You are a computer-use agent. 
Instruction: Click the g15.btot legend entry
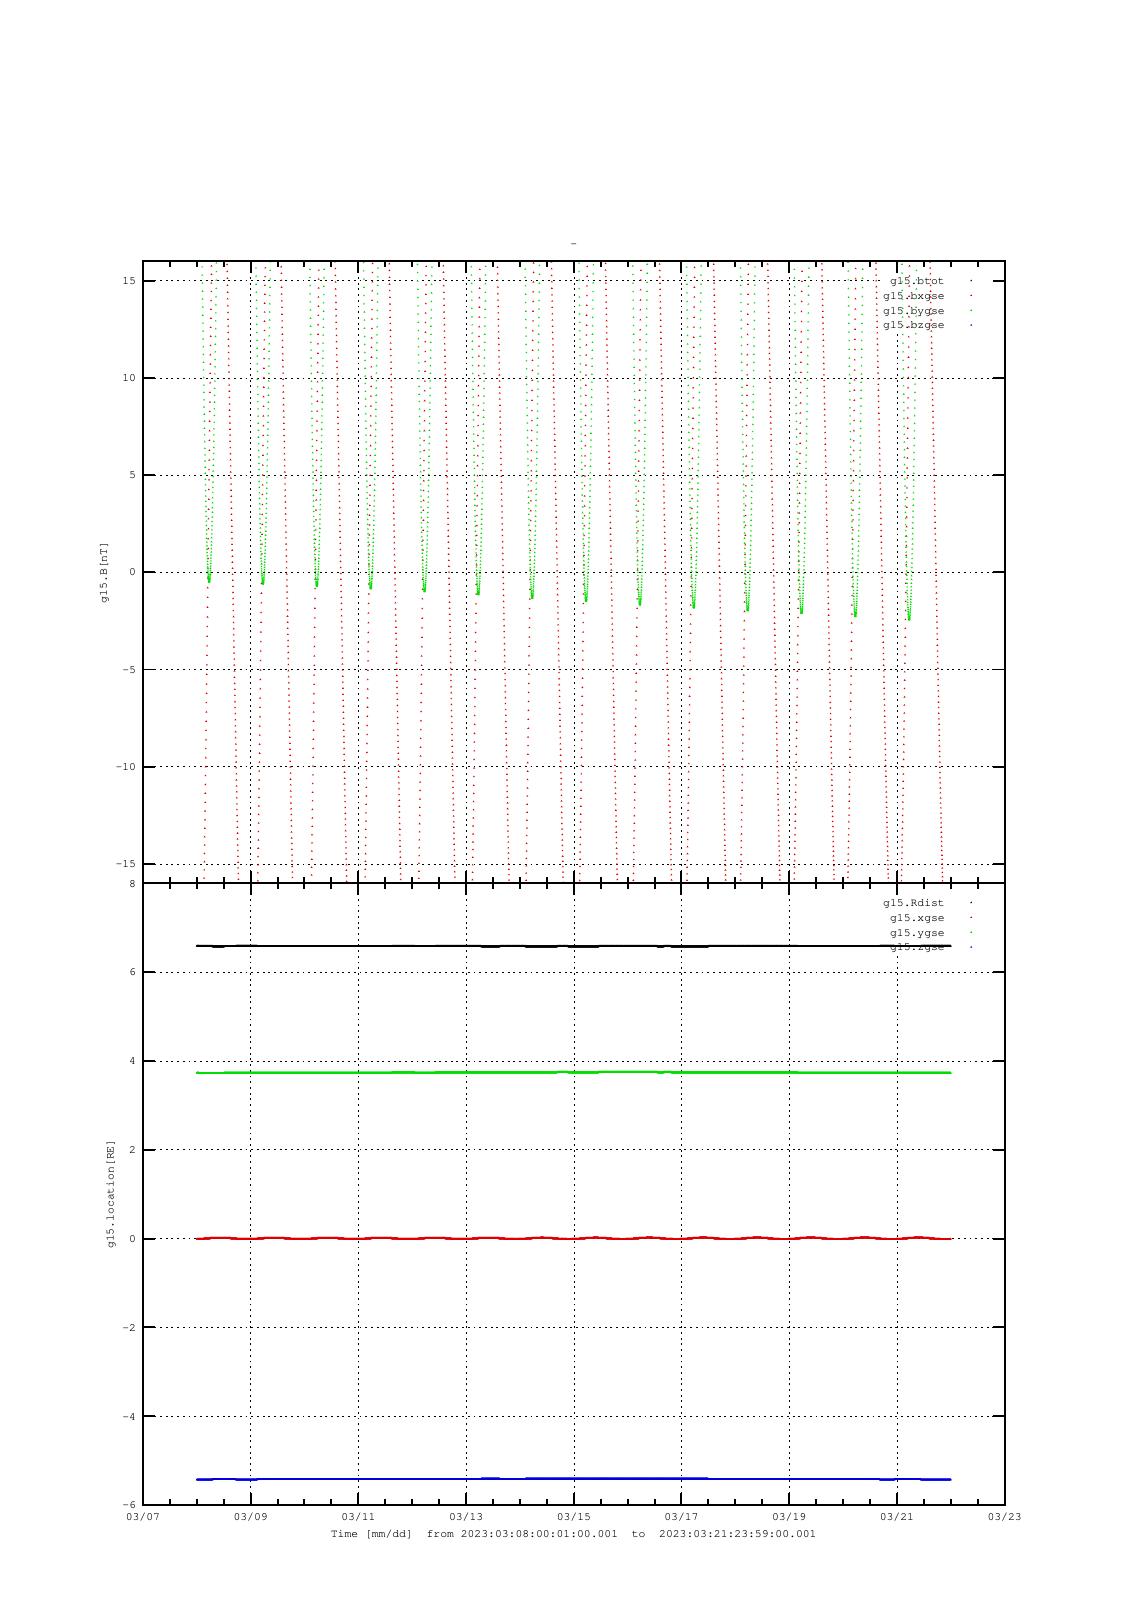916,281
